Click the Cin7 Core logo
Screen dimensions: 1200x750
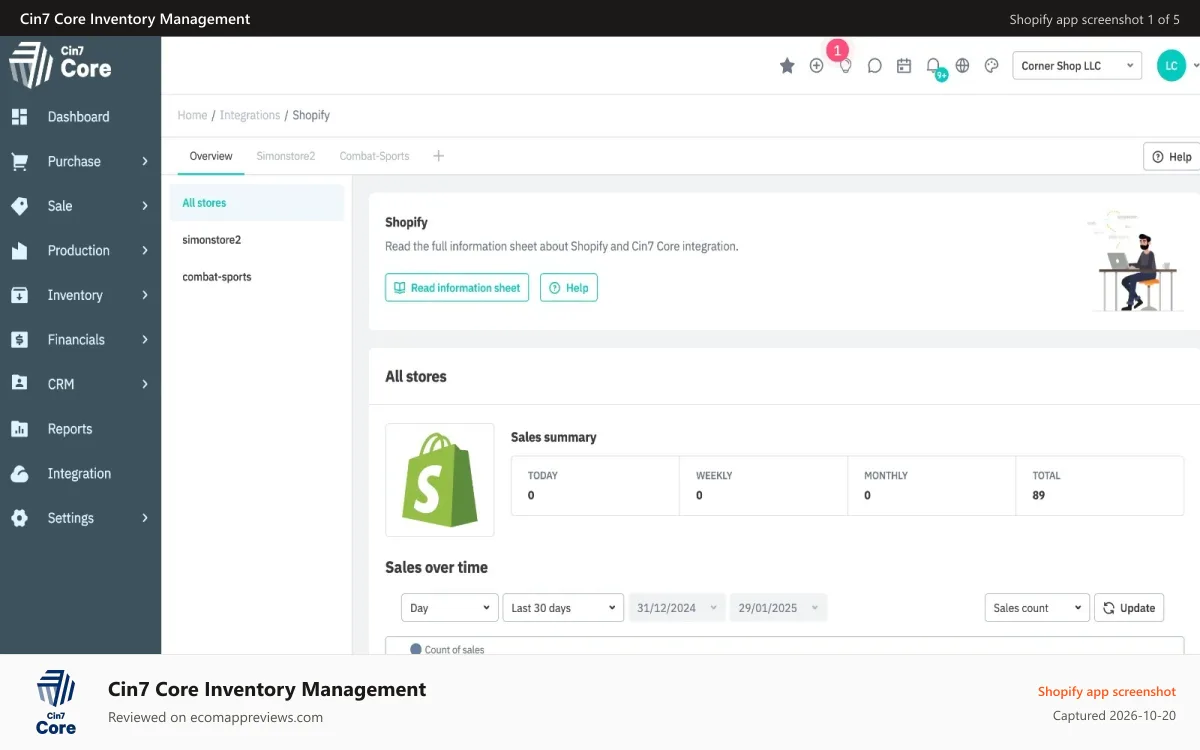pyautogui.click(x=60, y=65)
